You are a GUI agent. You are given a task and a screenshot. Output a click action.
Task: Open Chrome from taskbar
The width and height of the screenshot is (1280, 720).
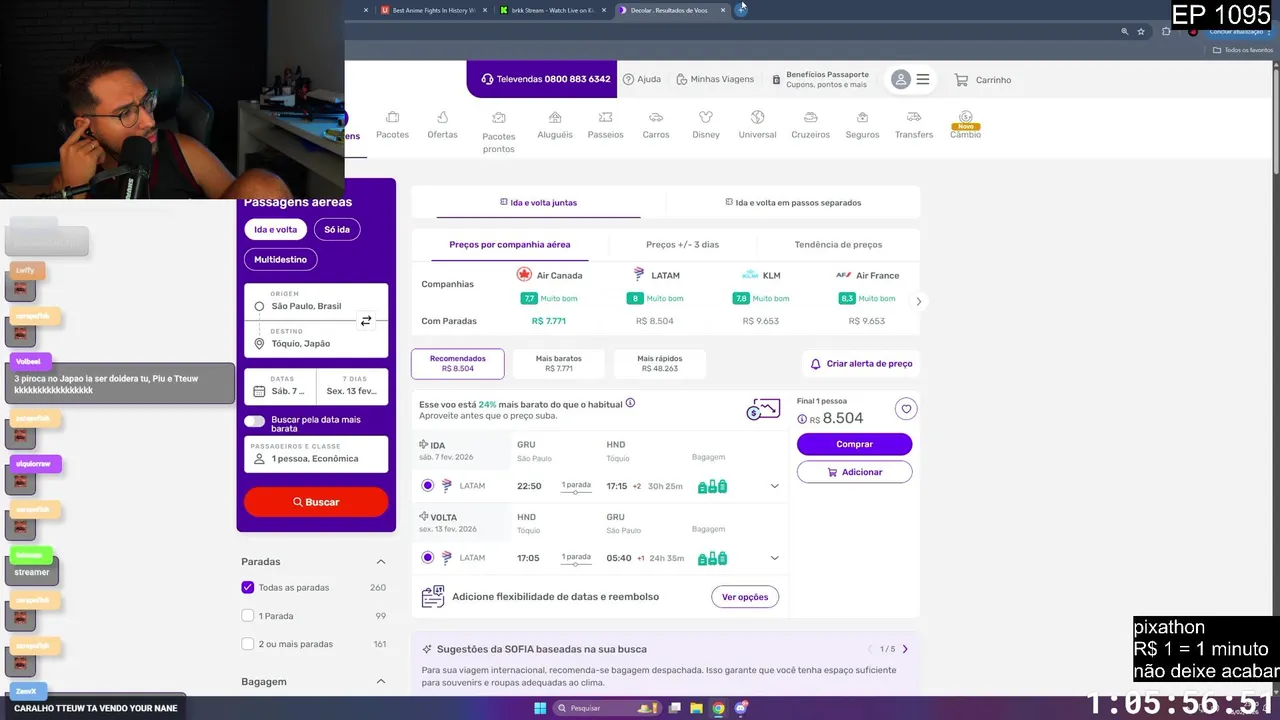point(718,708)
